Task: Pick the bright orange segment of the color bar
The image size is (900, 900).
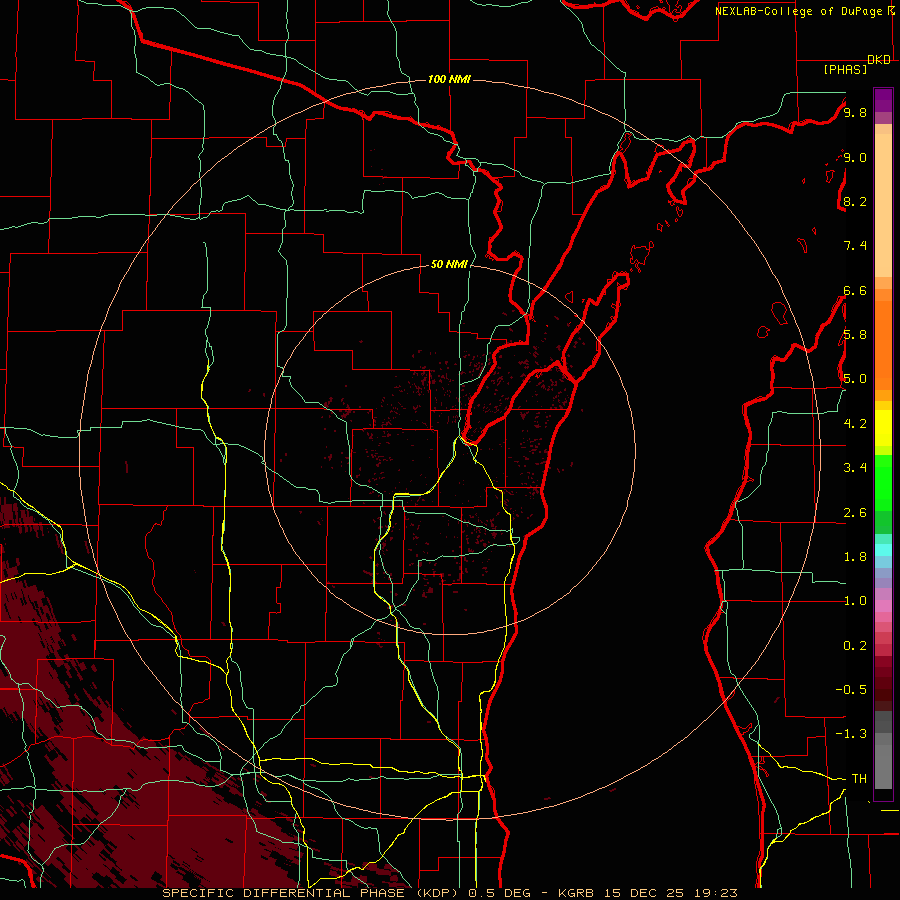Action: [x=883, y=344]
